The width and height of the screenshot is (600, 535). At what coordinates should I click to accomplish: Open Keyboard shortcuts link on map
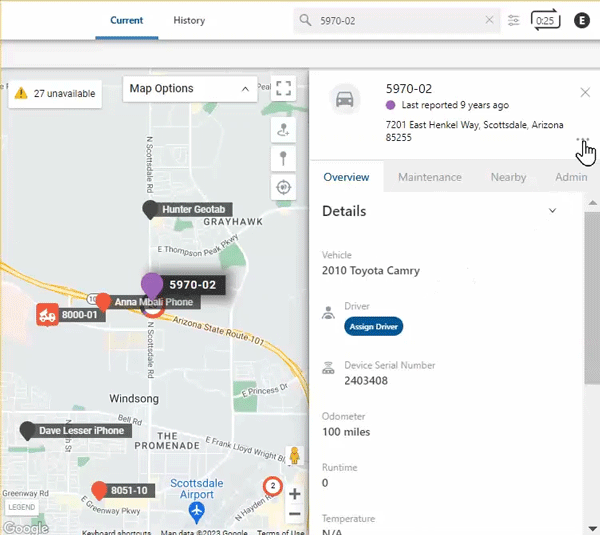(x=116, y=532)
